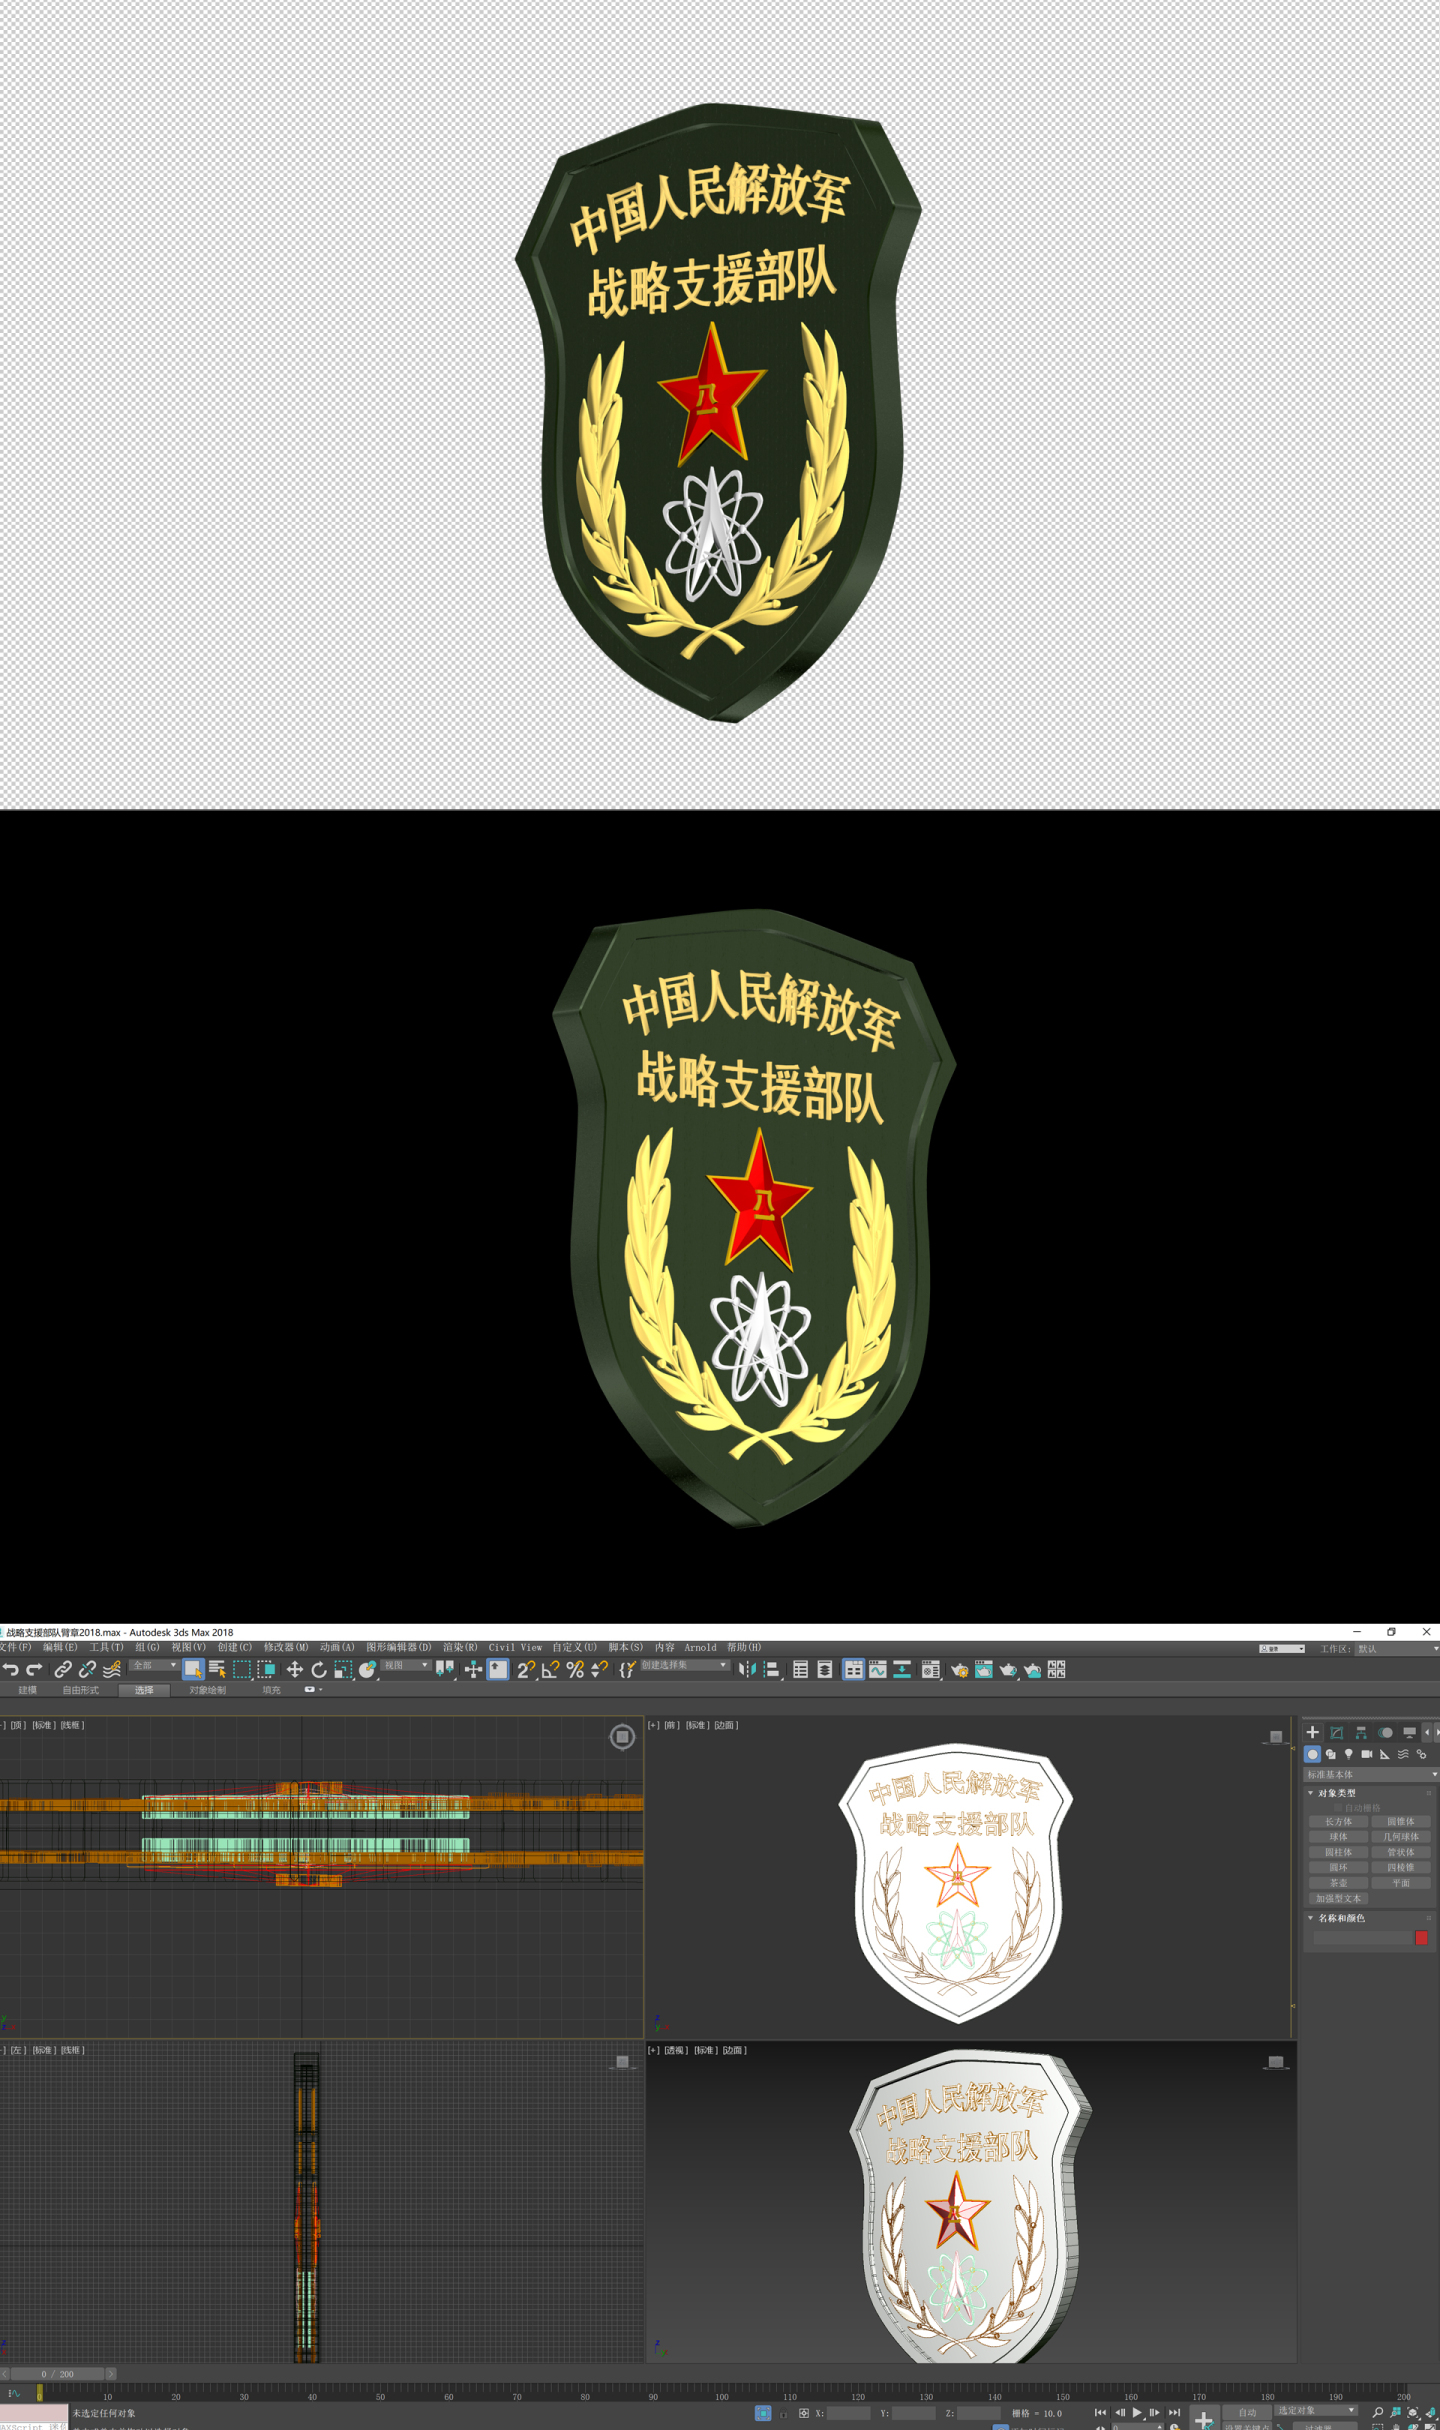Open the Rendered Frame Window
Viewport: 1440px width, 2430px height.
pyautogui.click(x=984, y=1669)
